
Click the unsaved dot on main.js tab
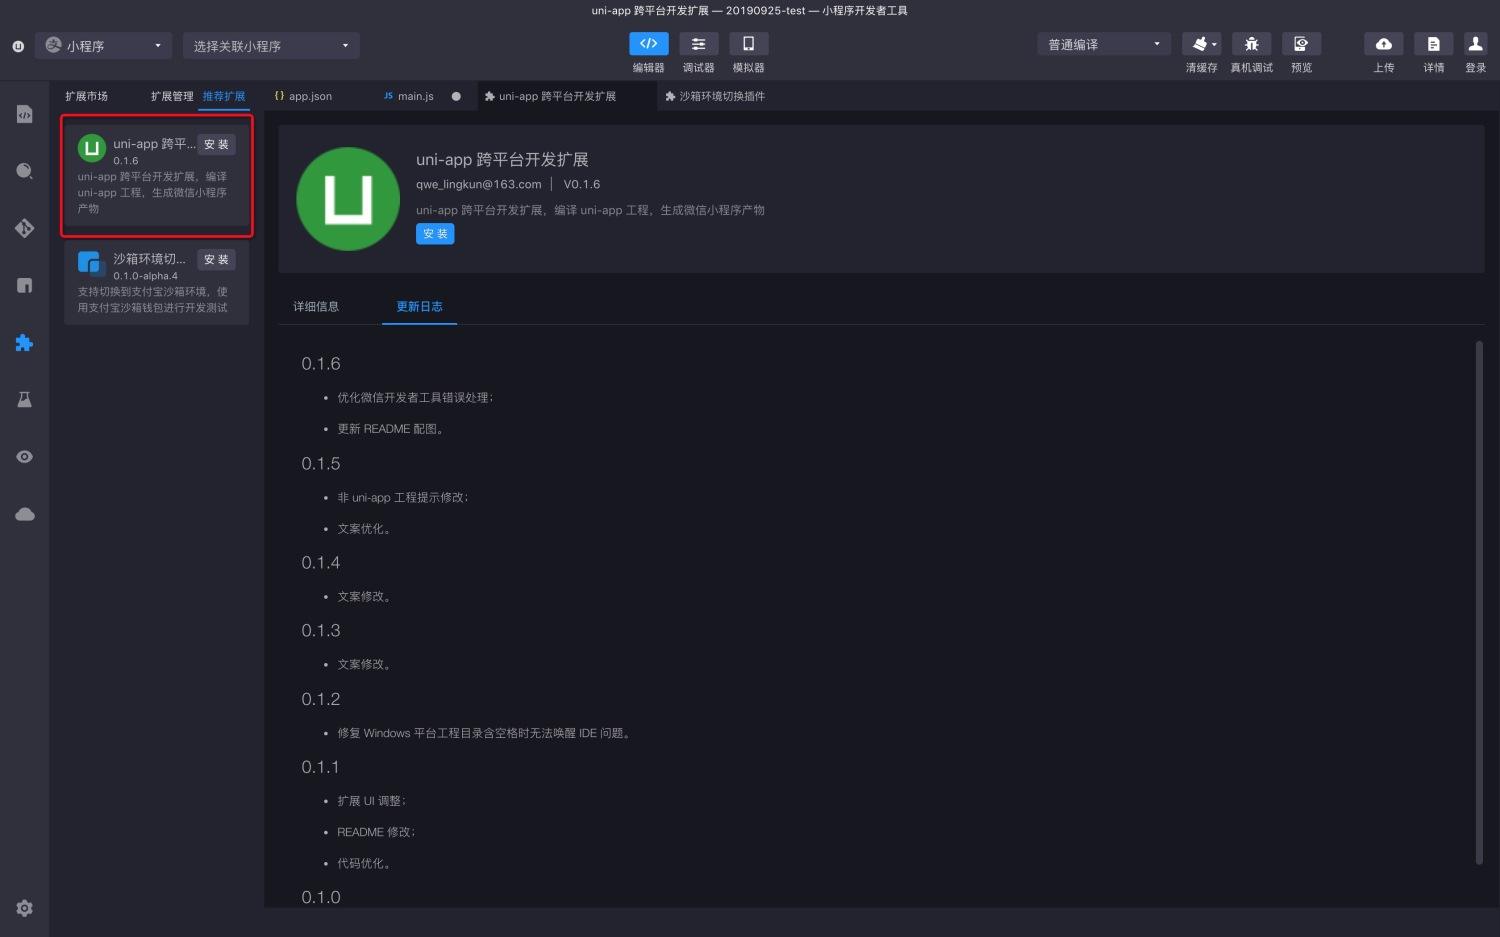(x=456, y=96)
